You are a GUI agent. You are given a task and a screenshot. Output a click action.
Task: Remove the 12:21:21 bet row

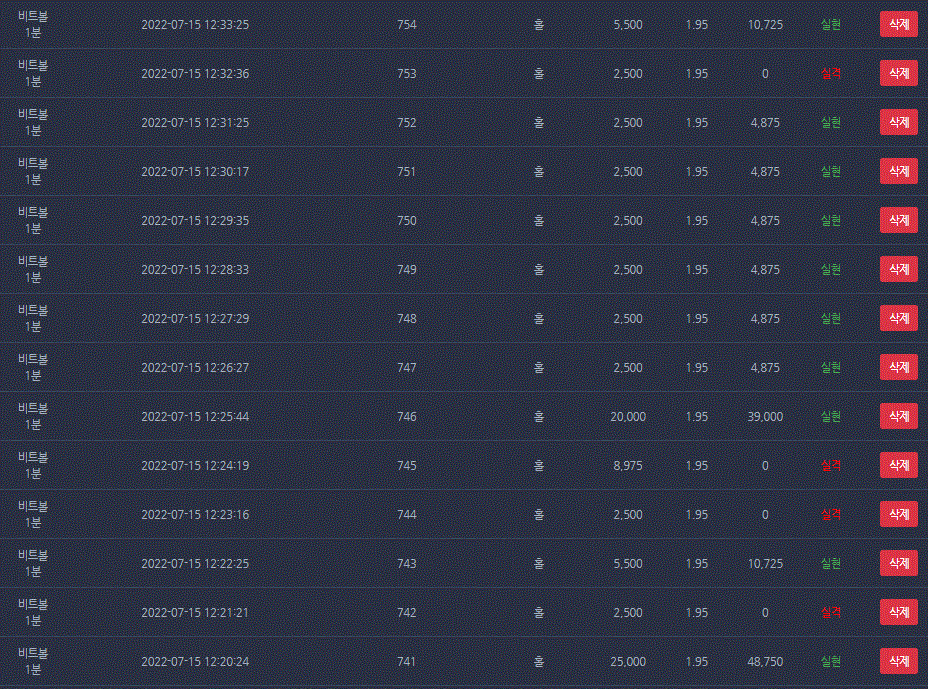[898, 613]
